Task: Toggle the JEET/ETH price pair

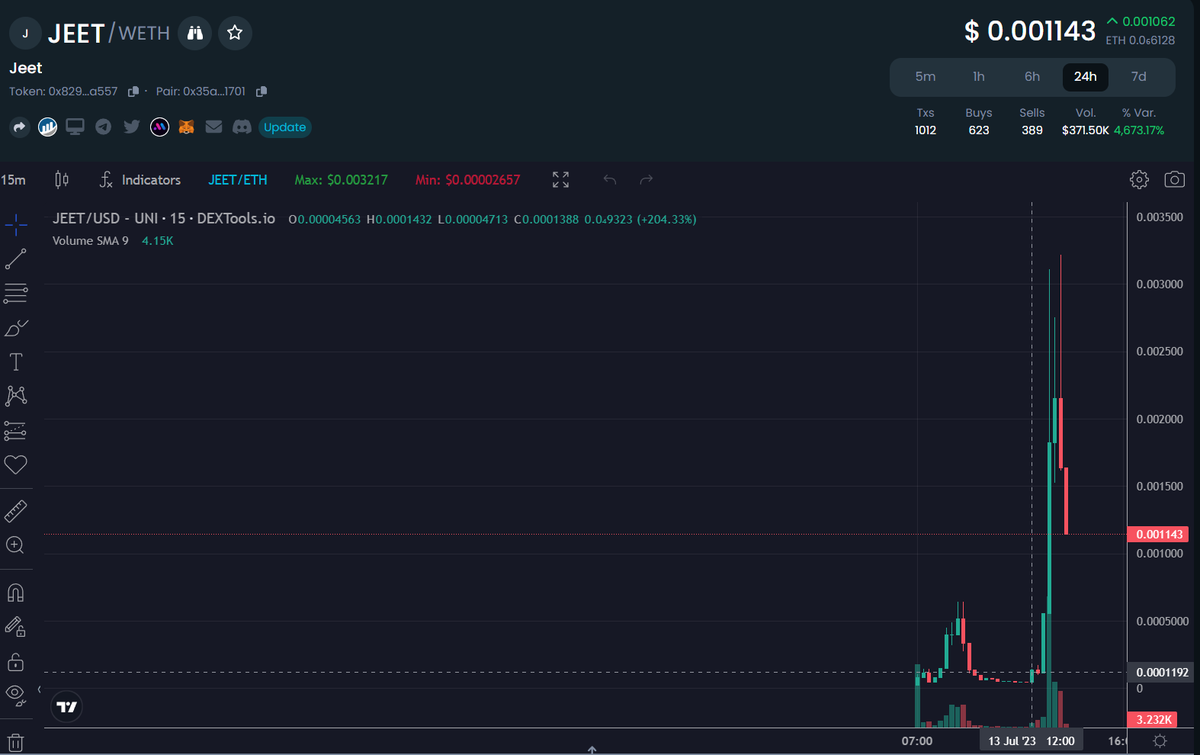Action: point(237,180)
